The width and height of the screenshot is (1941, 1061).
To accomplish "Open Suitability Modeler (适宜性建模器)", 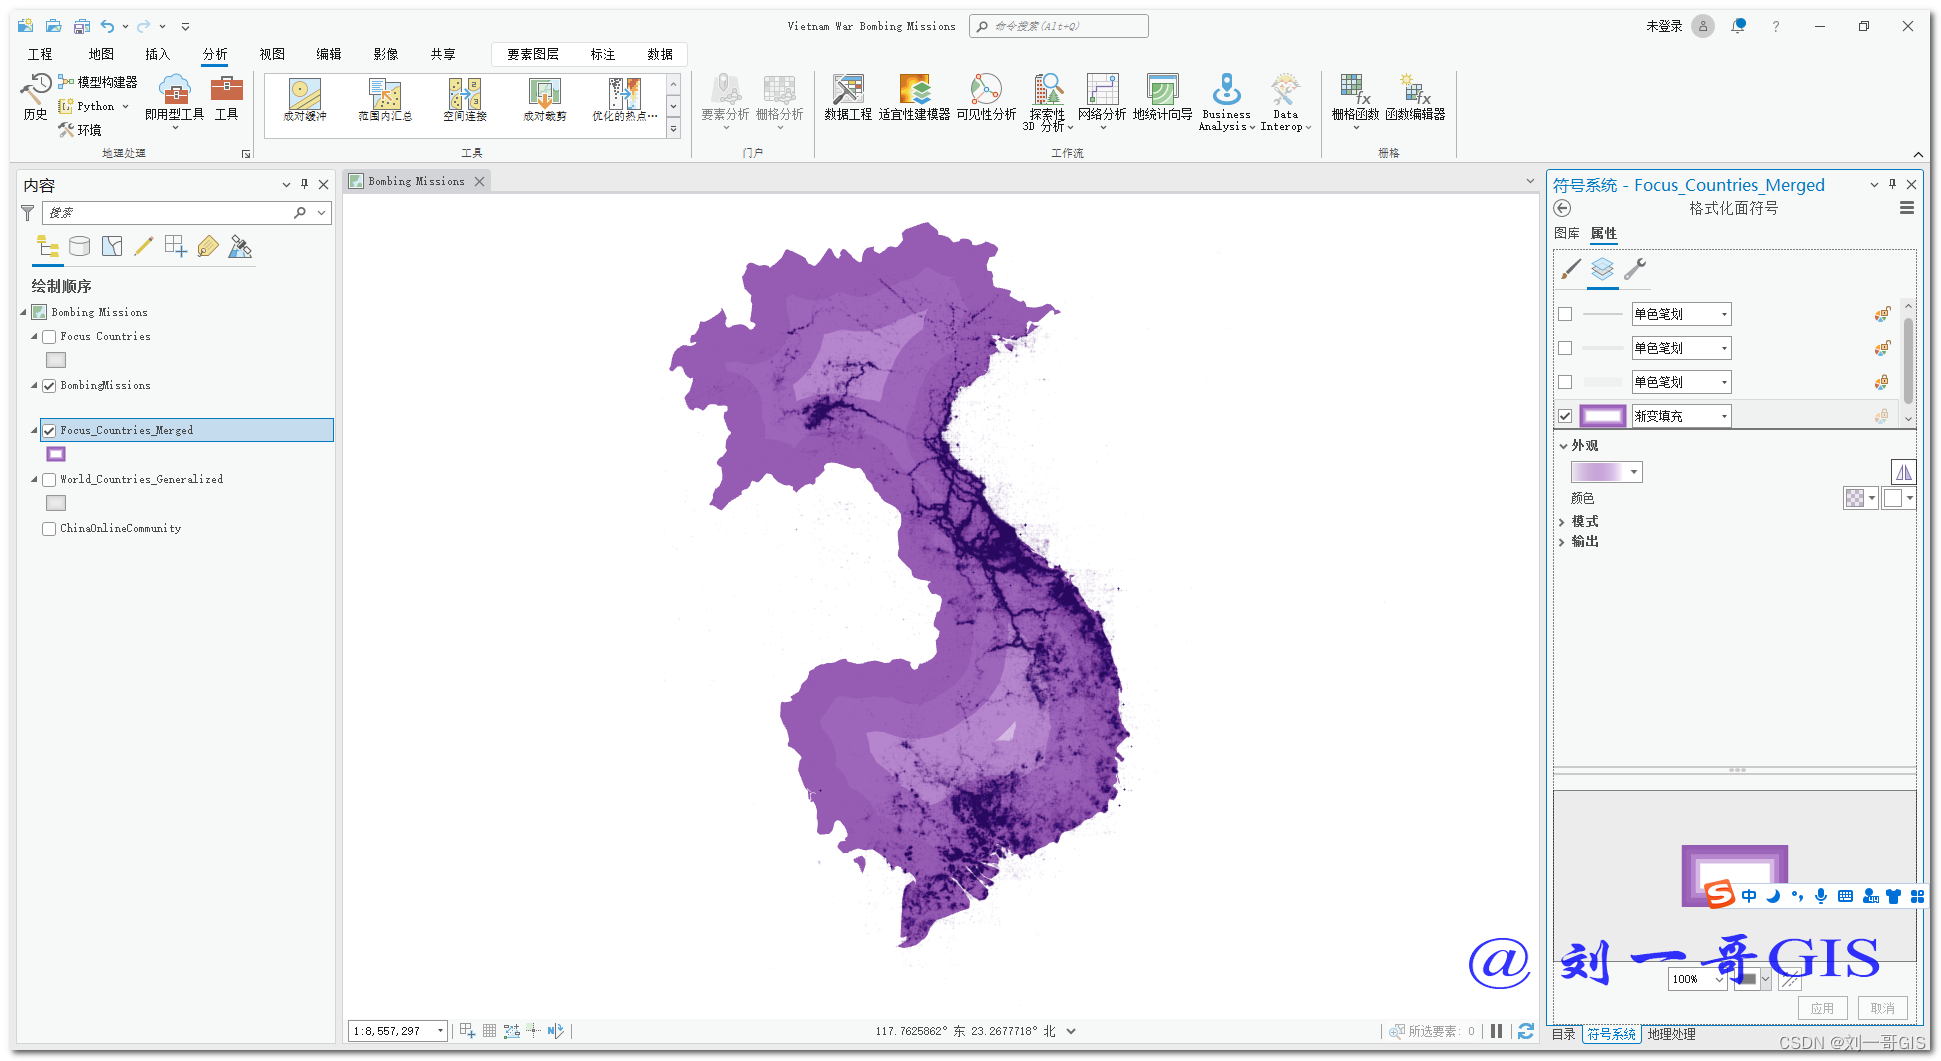I will click(x=914, y=98).
